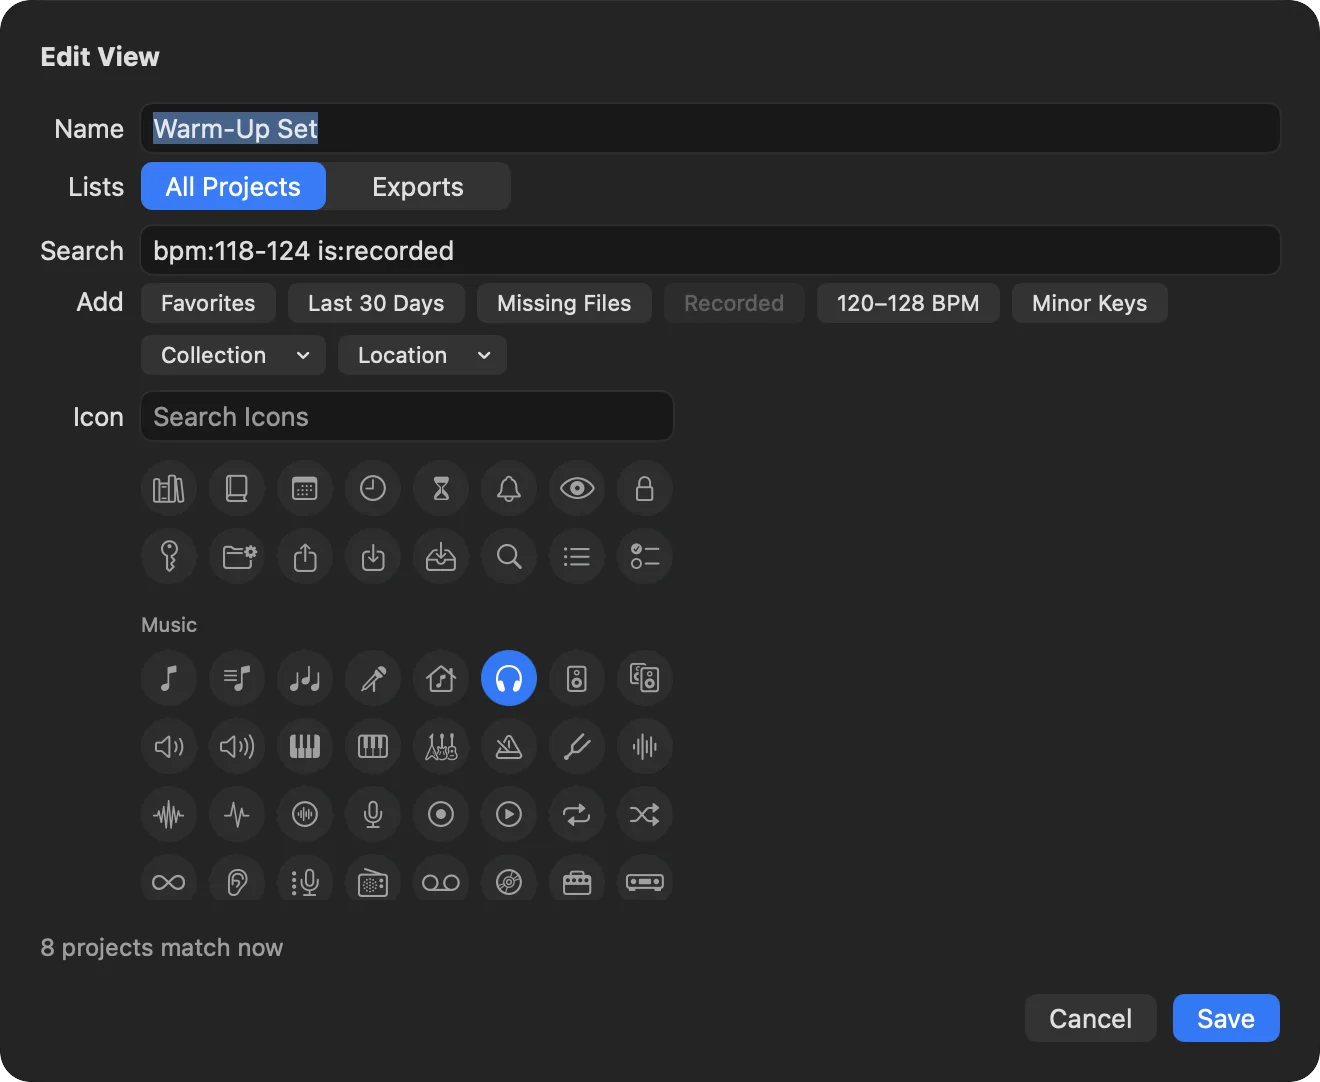Choose the checklist icon
The image size is (1320, 1082).
point(645,557)
